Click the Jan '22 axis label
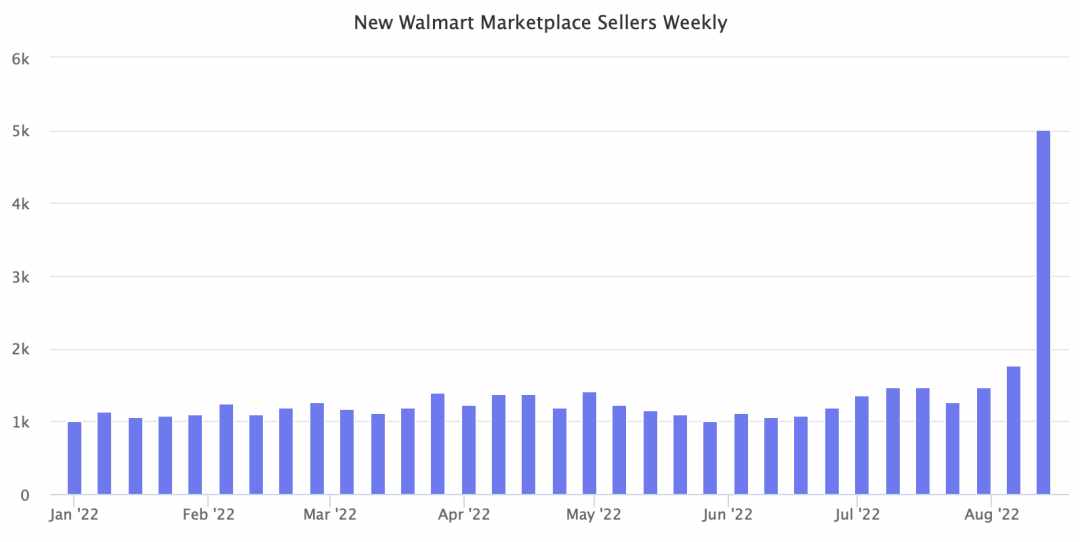The height and width of the screenshot is (542, 1080). (x=74, y=515)
